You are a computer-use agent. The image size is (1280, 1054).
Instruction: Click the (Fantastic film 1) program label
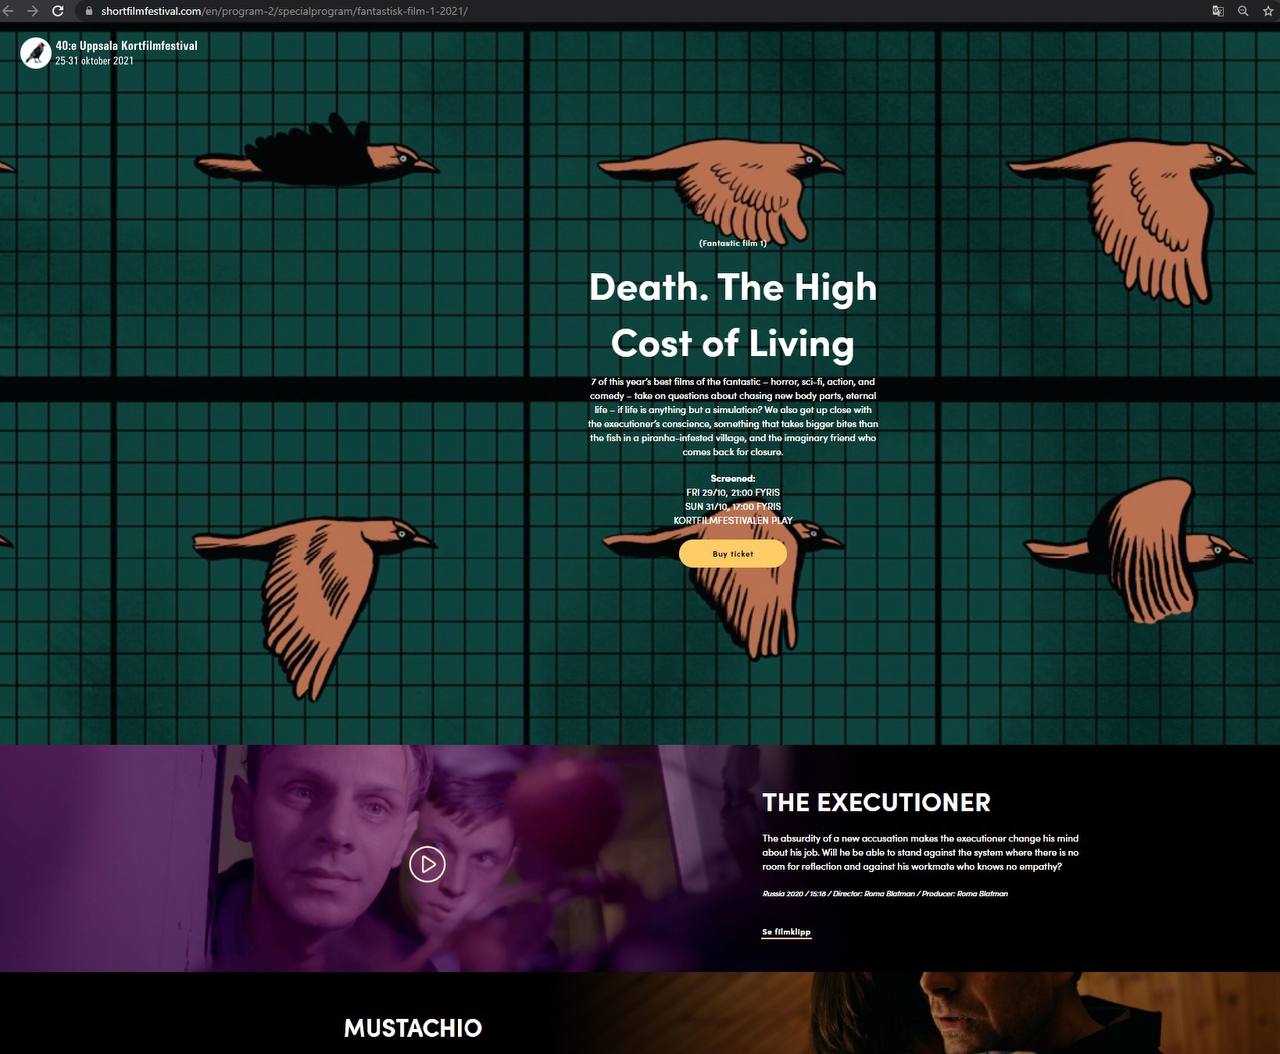pos(732,243)
